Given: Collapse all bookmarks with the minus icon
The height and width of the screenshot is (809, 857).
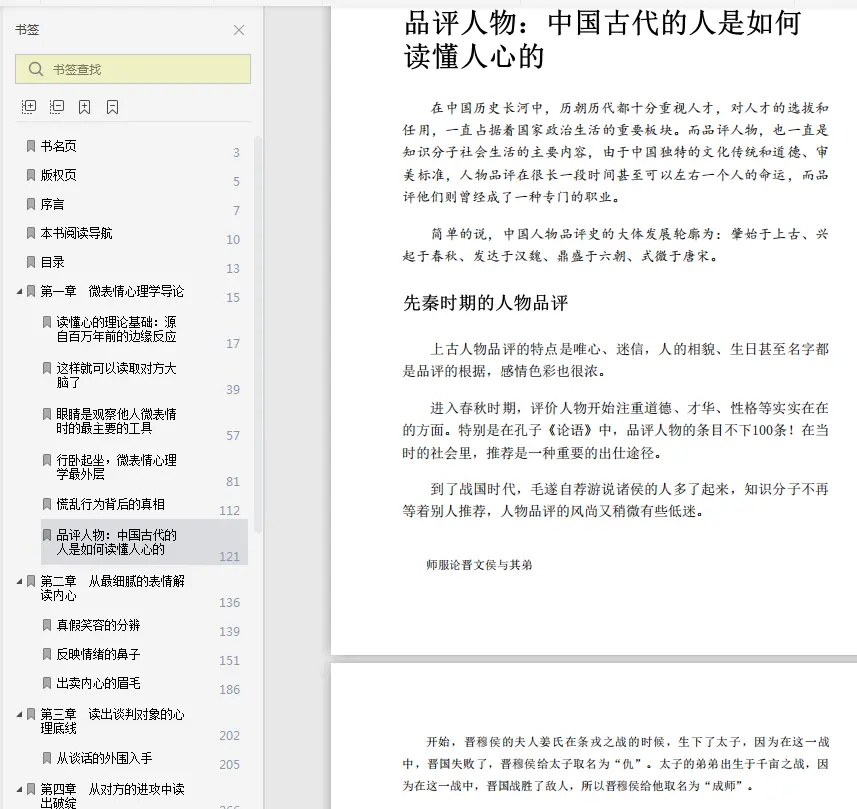Looking at the screenshot, I should pyautogui.click(x=57, y=107).
